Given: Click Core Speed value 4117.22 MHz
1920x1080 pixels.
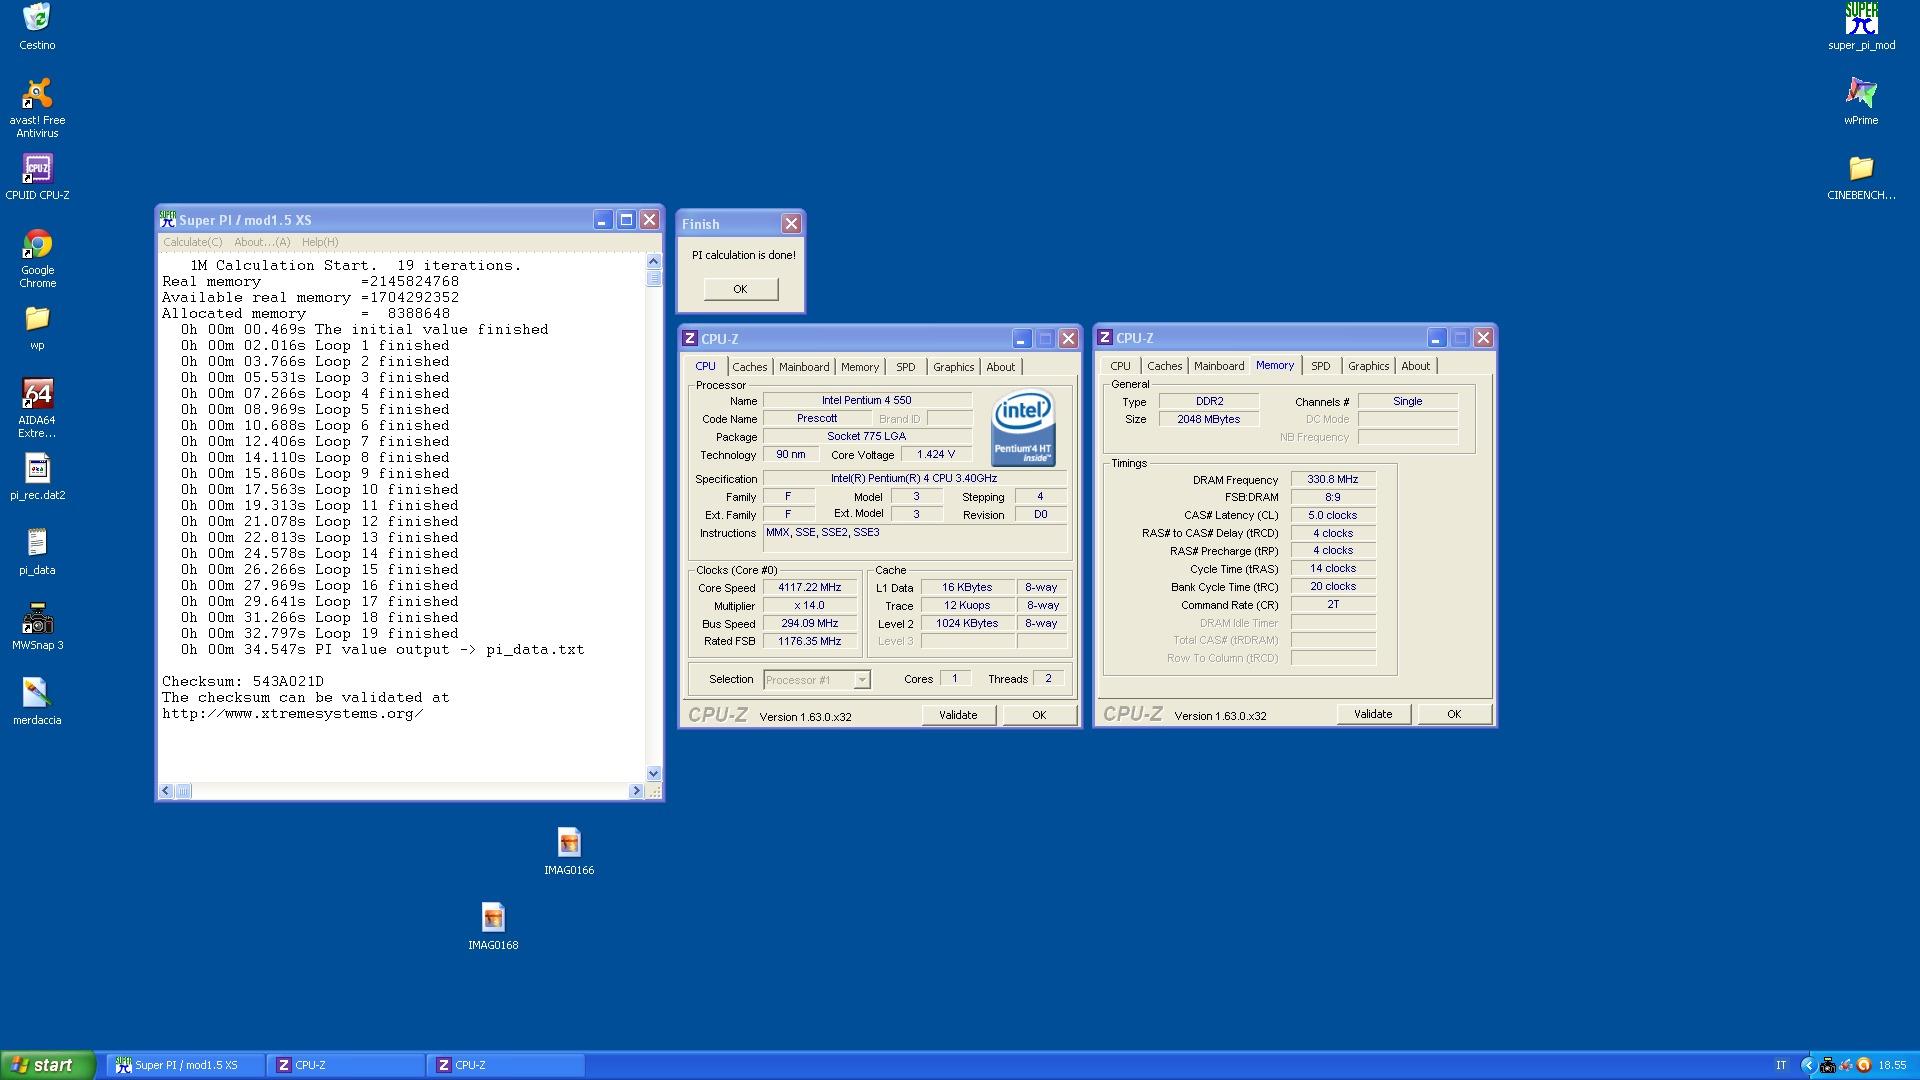Looking at the screenshot, I should pyautogui.click(x=810, y=588).
